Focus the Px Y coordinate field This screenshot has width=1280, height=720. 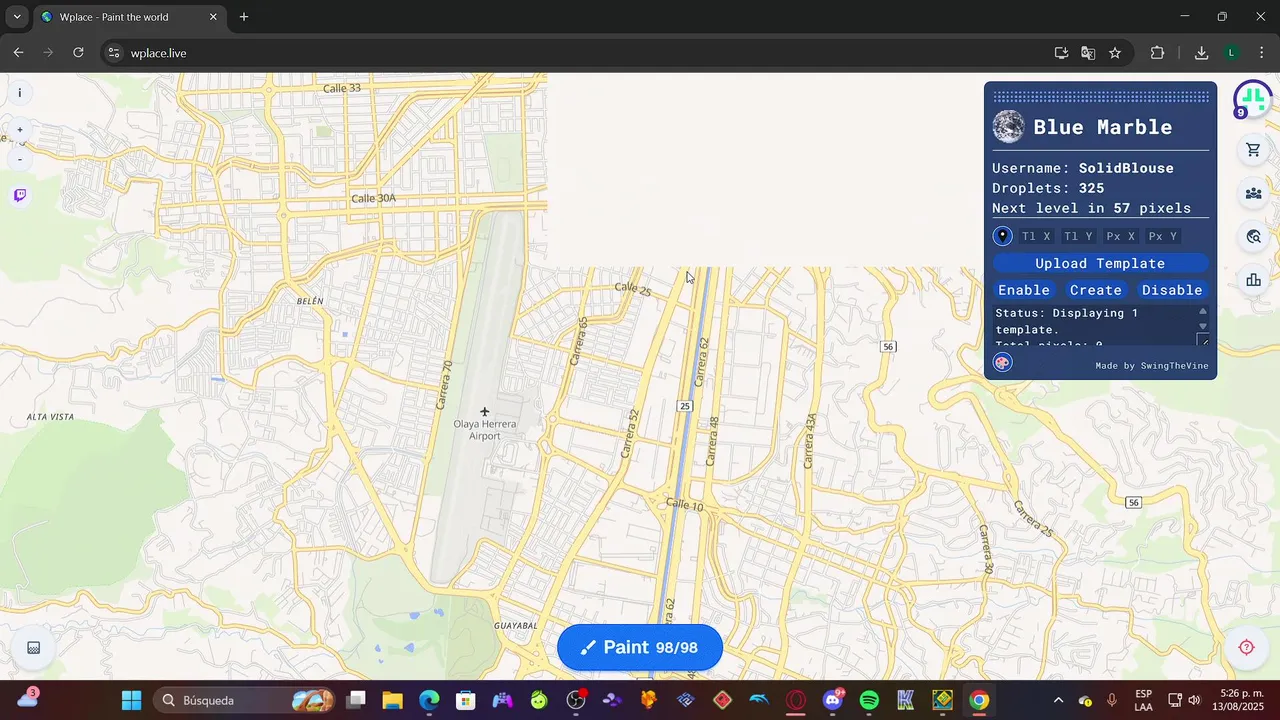(1163, 236)
